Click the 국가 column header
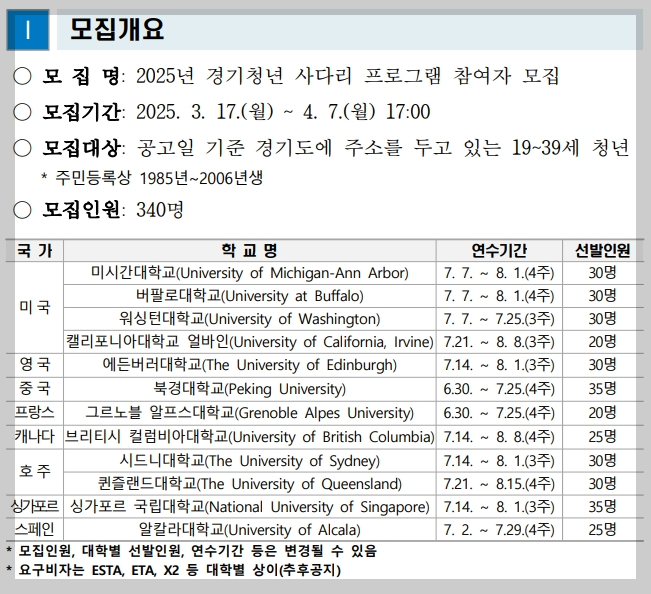The image size is (651, 594). click(x=34, y=250)
